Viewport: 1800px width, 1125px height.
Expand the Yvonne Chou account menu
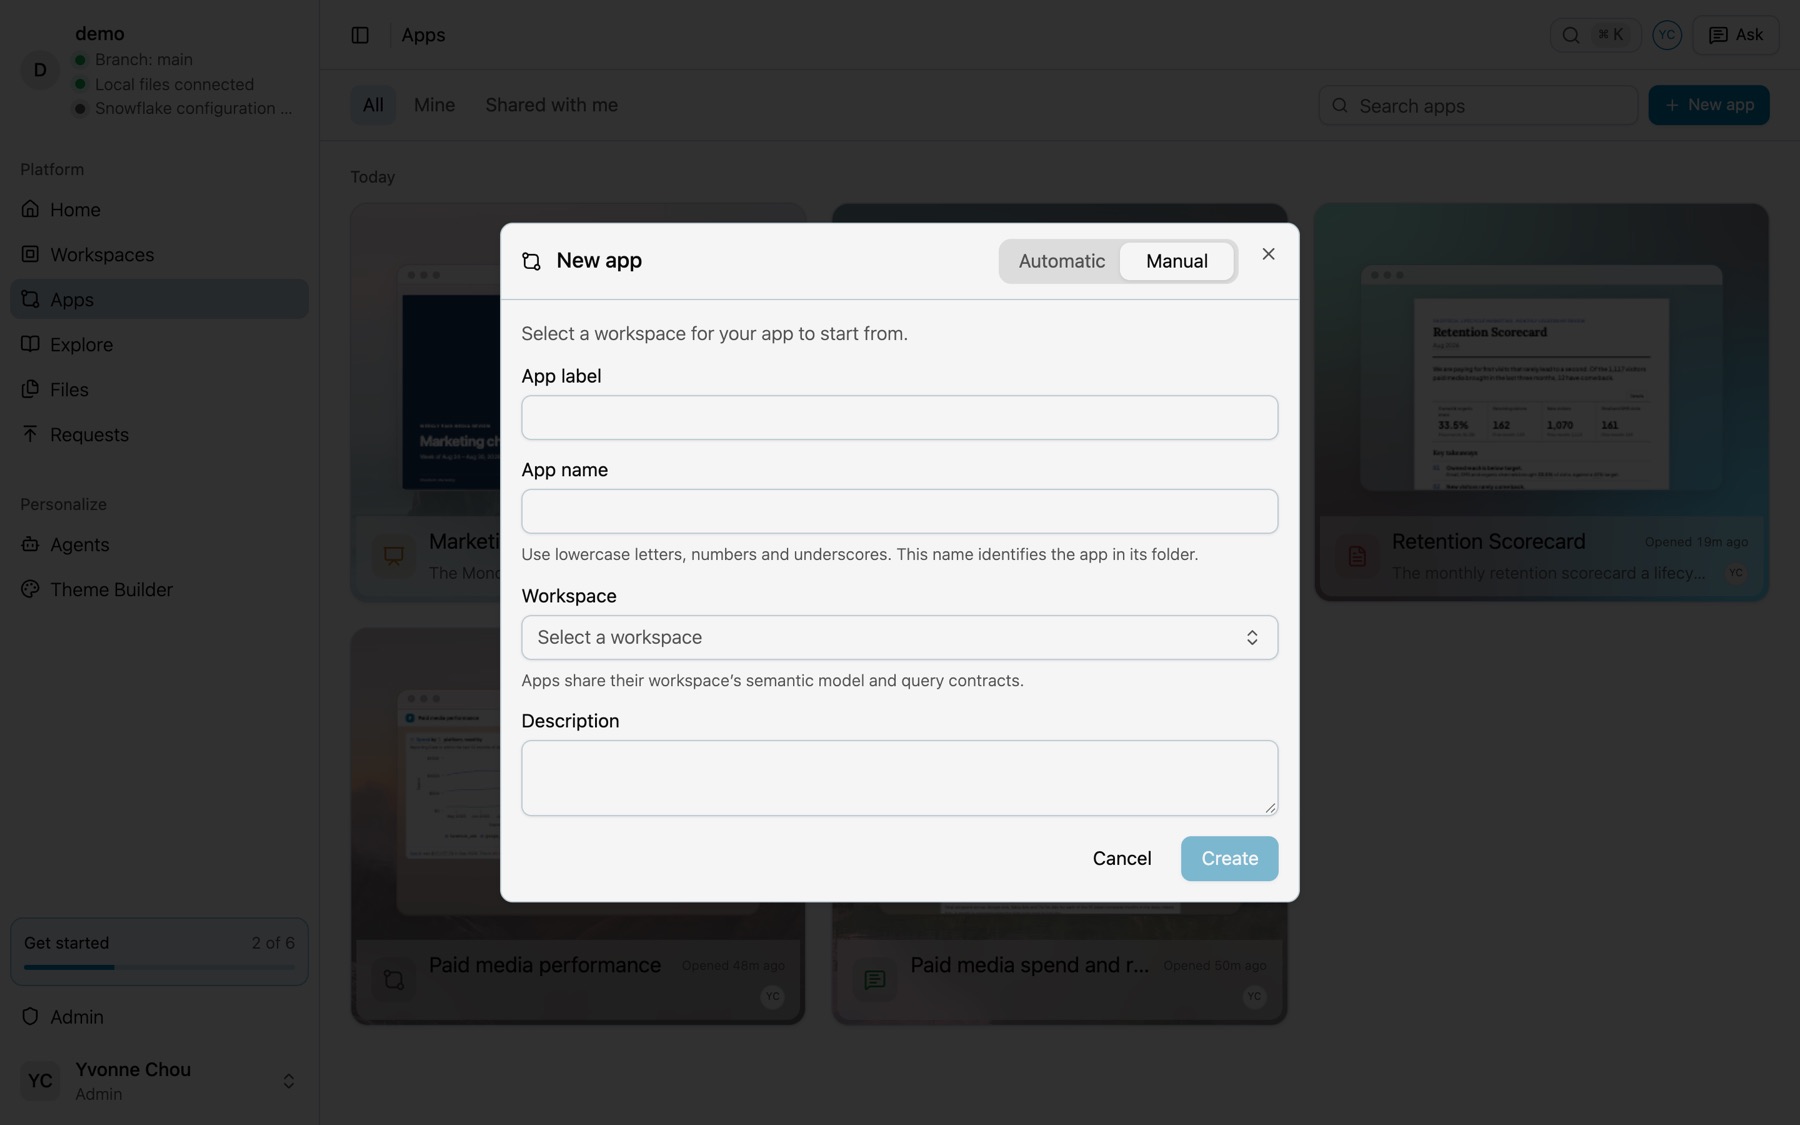[x=159, y=1081]
